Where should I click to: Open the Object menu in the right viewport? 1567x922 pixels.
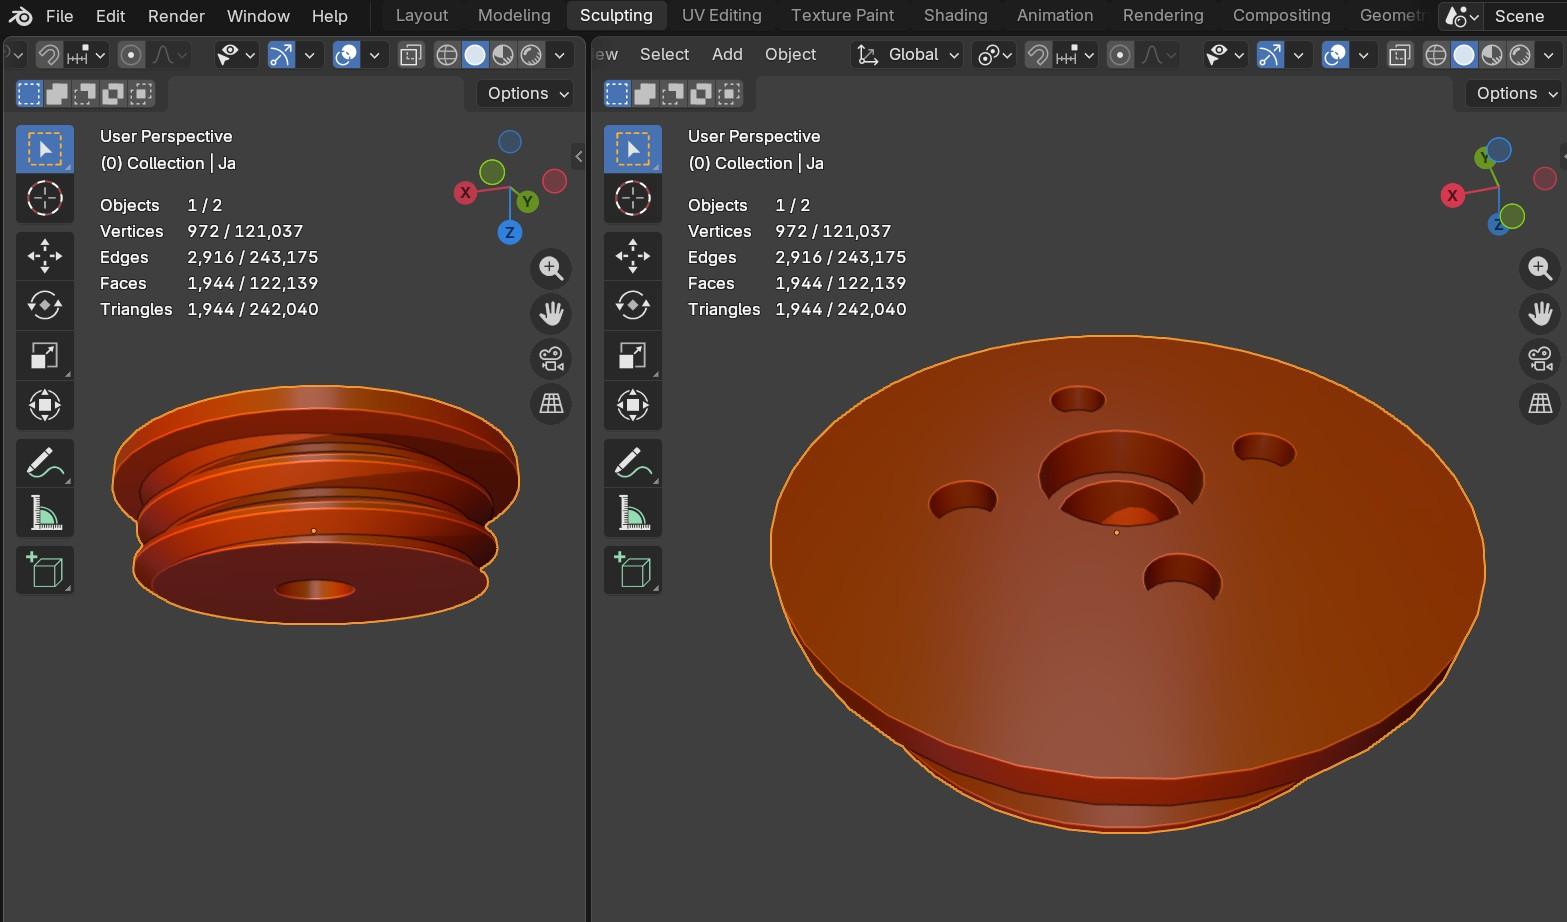pyautogui.click(x=790, y=54)
